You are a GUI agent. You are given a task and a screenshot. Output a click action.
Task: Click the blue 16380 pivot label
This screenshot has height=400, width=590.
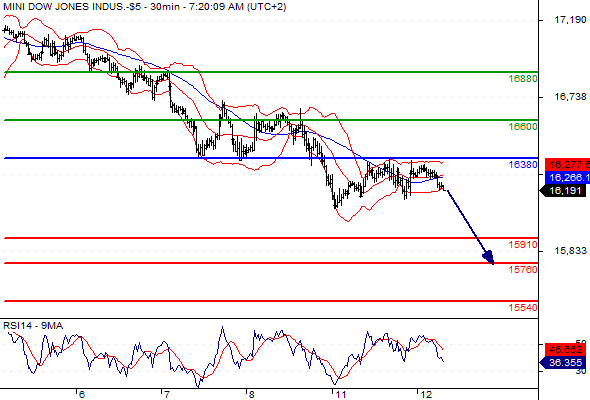(523, 164)
